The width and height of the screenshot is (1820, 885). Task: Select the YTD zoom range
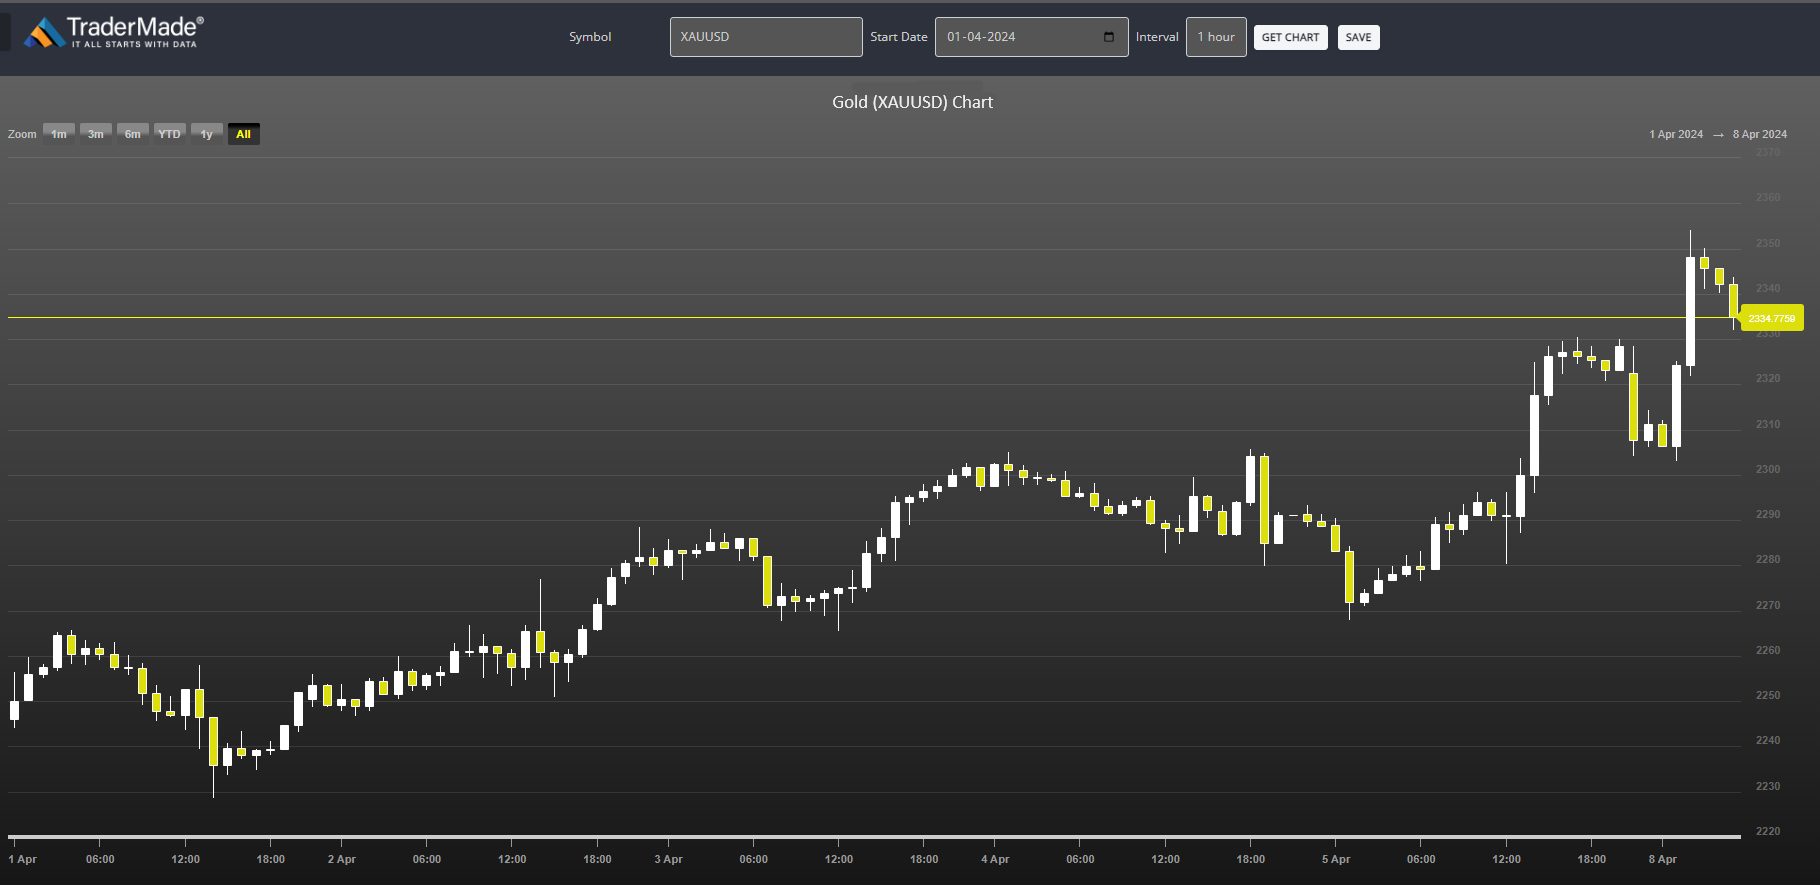[170, 134]
